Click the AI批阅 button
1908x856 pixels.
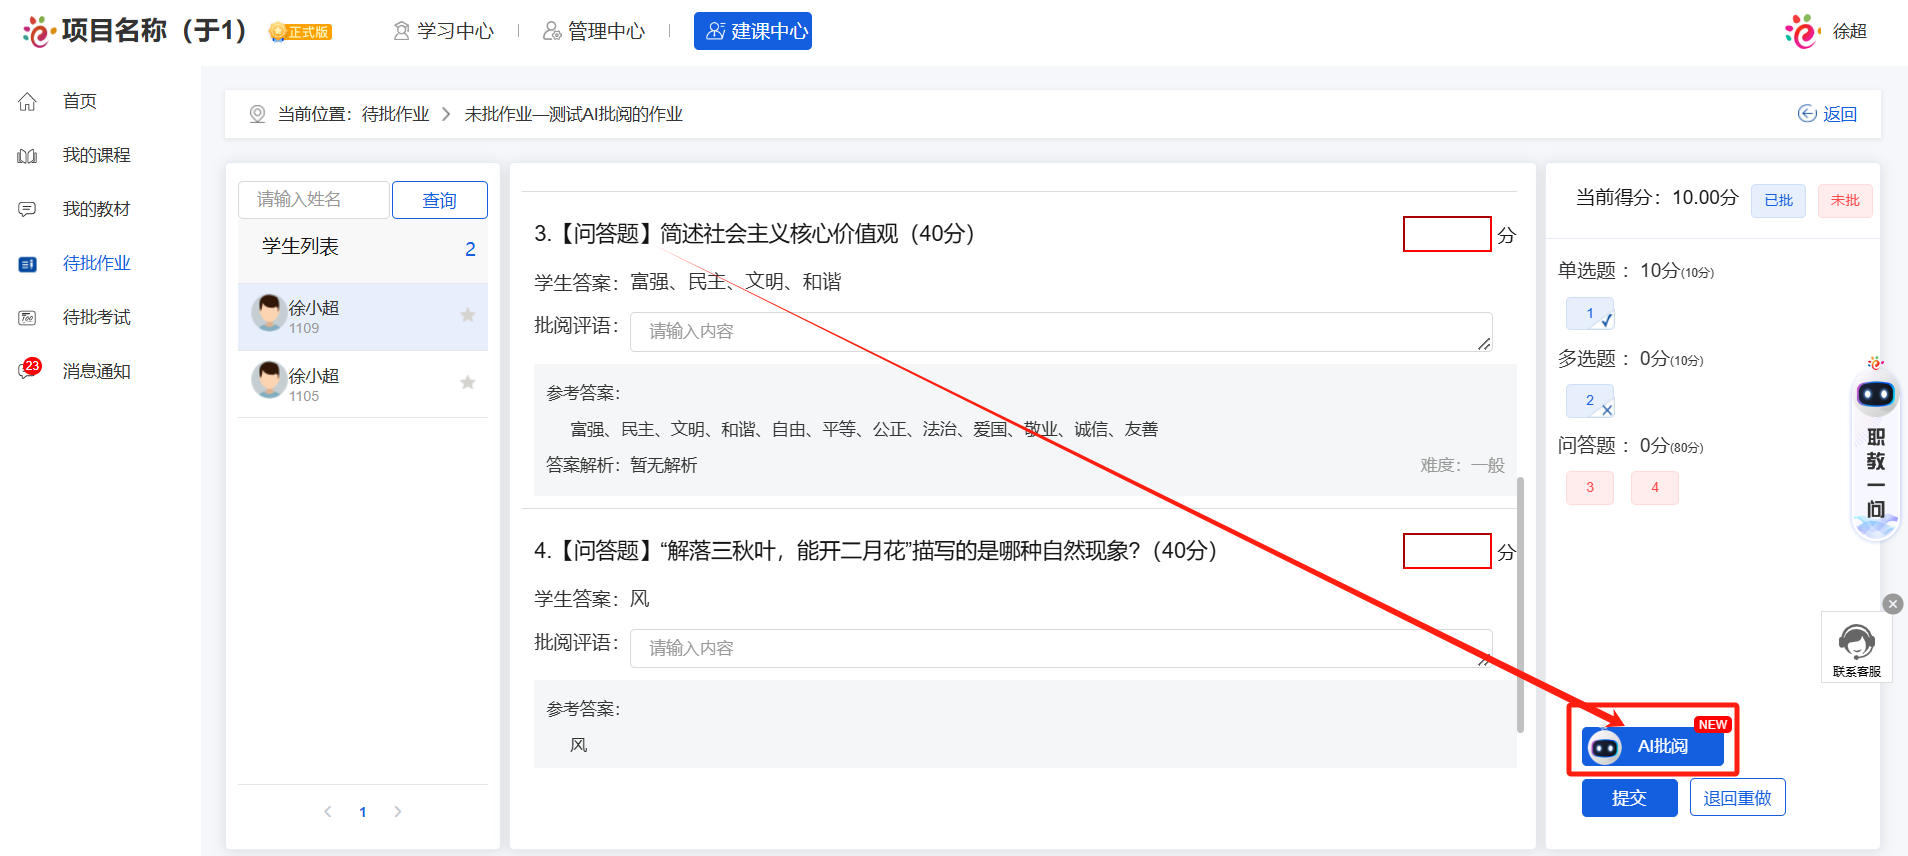click(1653, 747)
